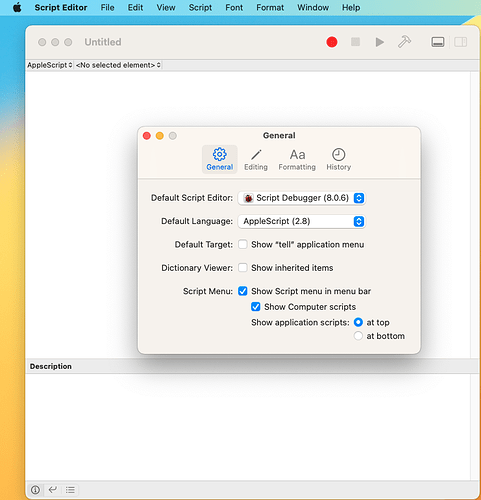481x500 pixels.
Task: Click the red Record button in toolbar
Action: (x=332, y=42)
